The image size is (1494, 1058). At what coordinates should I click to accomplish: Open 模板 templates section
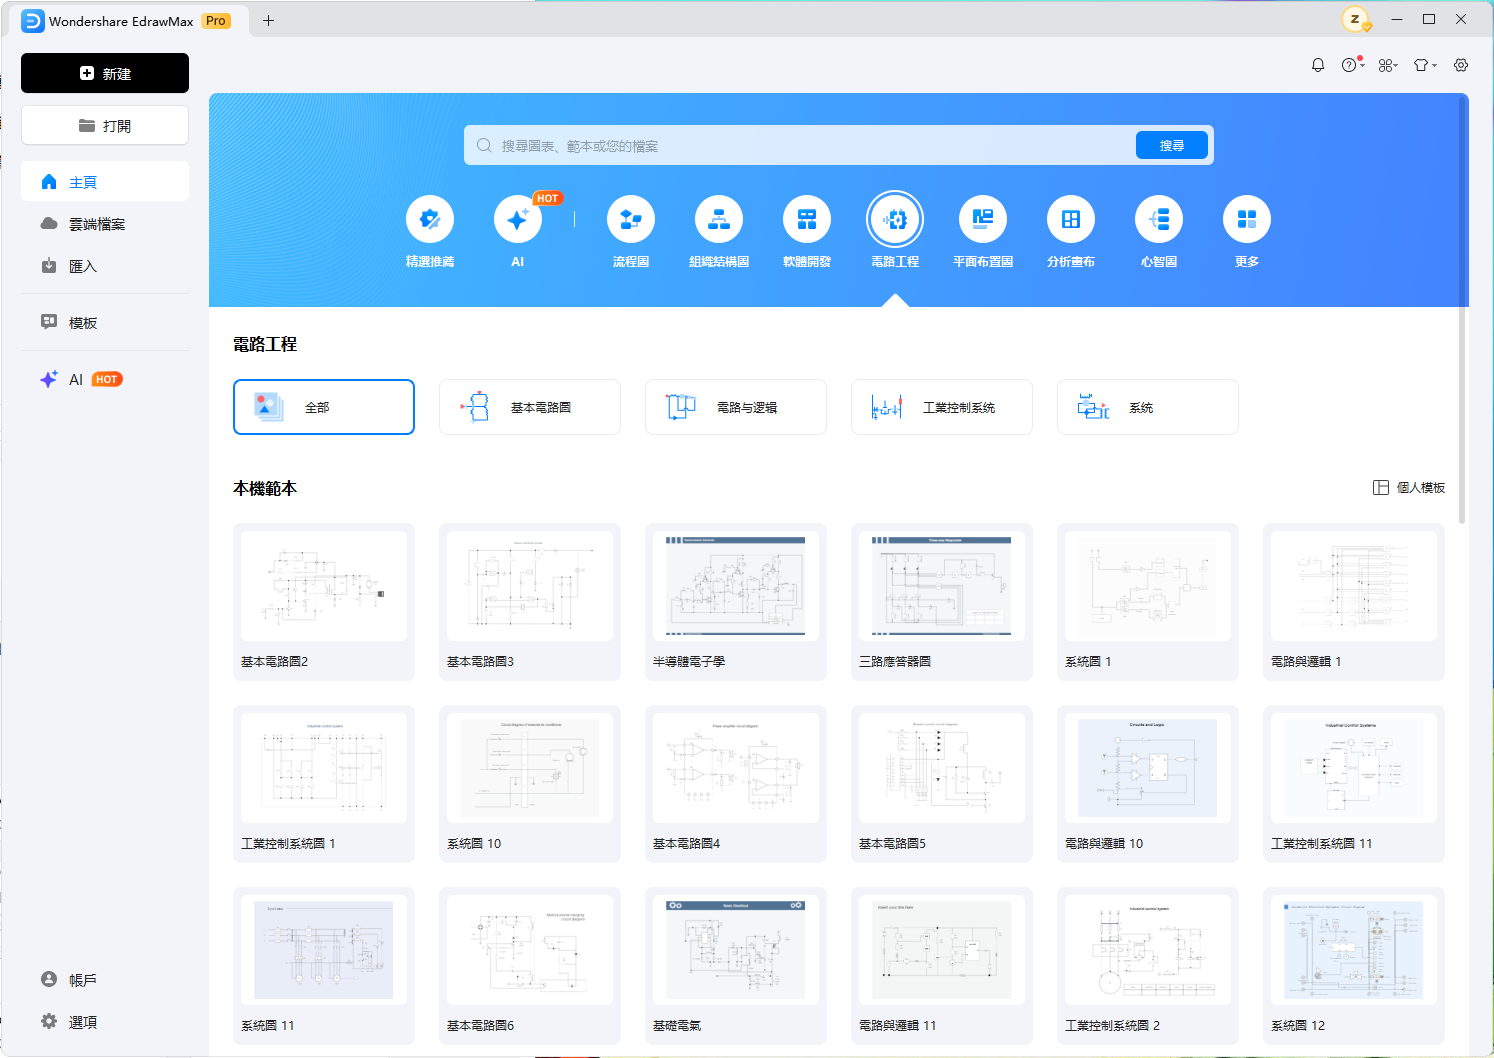coord(105,322)
